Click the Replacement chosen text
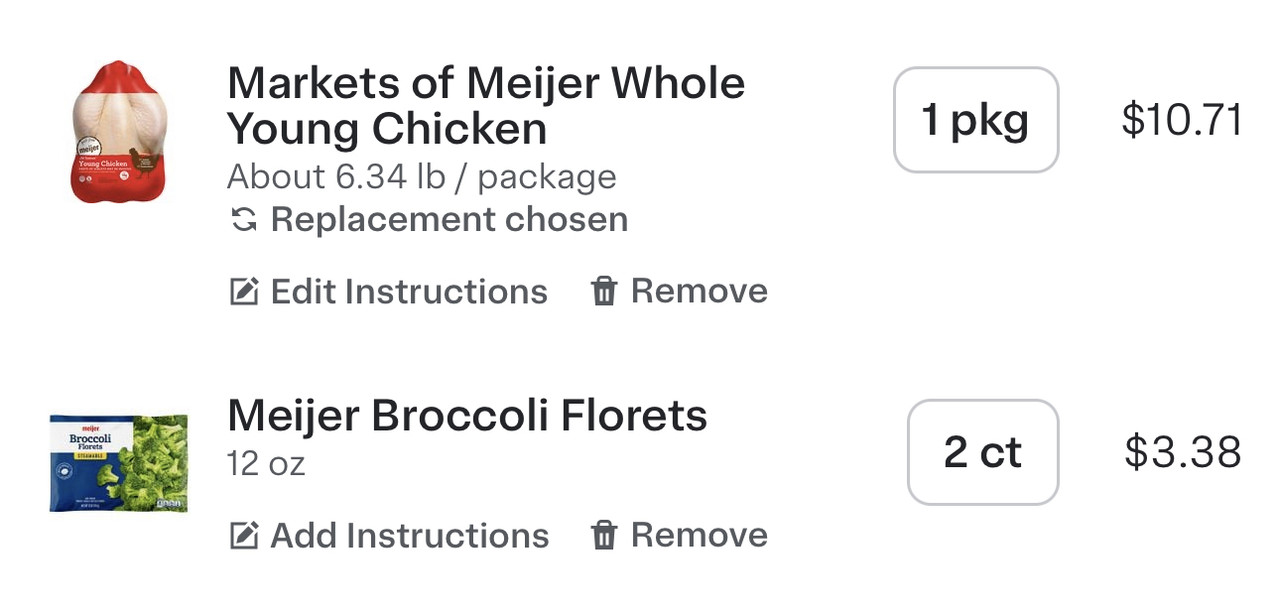Viewport: 1280px width, 594px height. click(449, 220)
